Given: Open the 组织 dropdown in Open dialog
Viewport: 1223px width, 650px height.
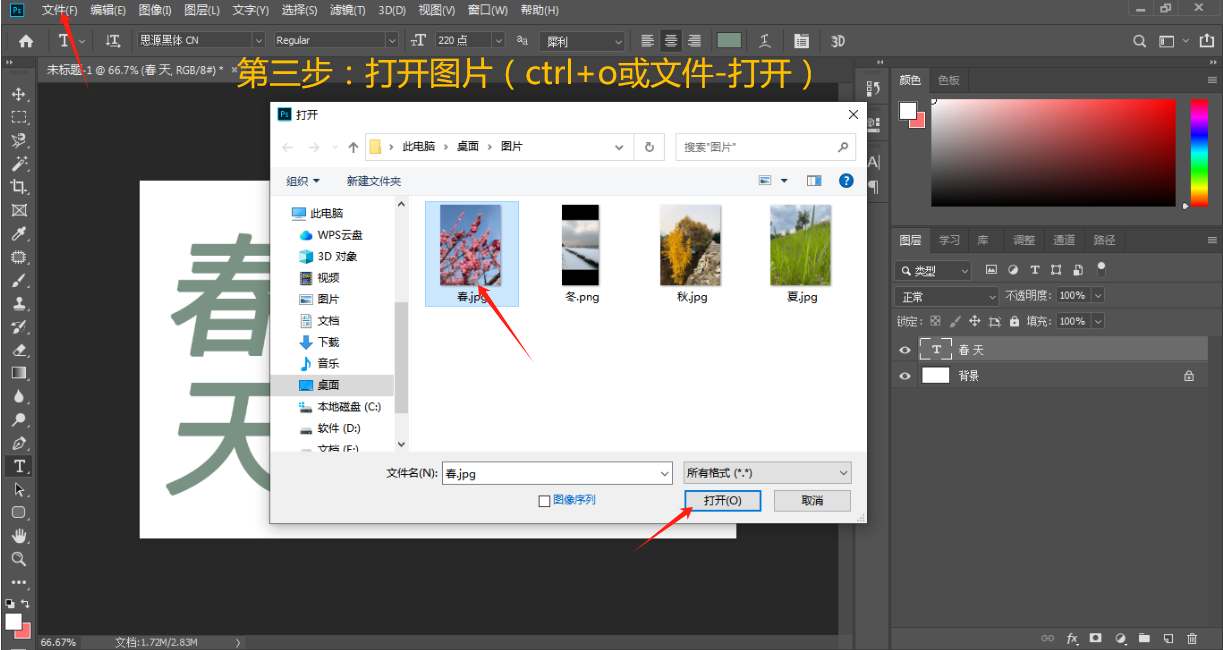Looking at the screenshot, I should (303, 181).
